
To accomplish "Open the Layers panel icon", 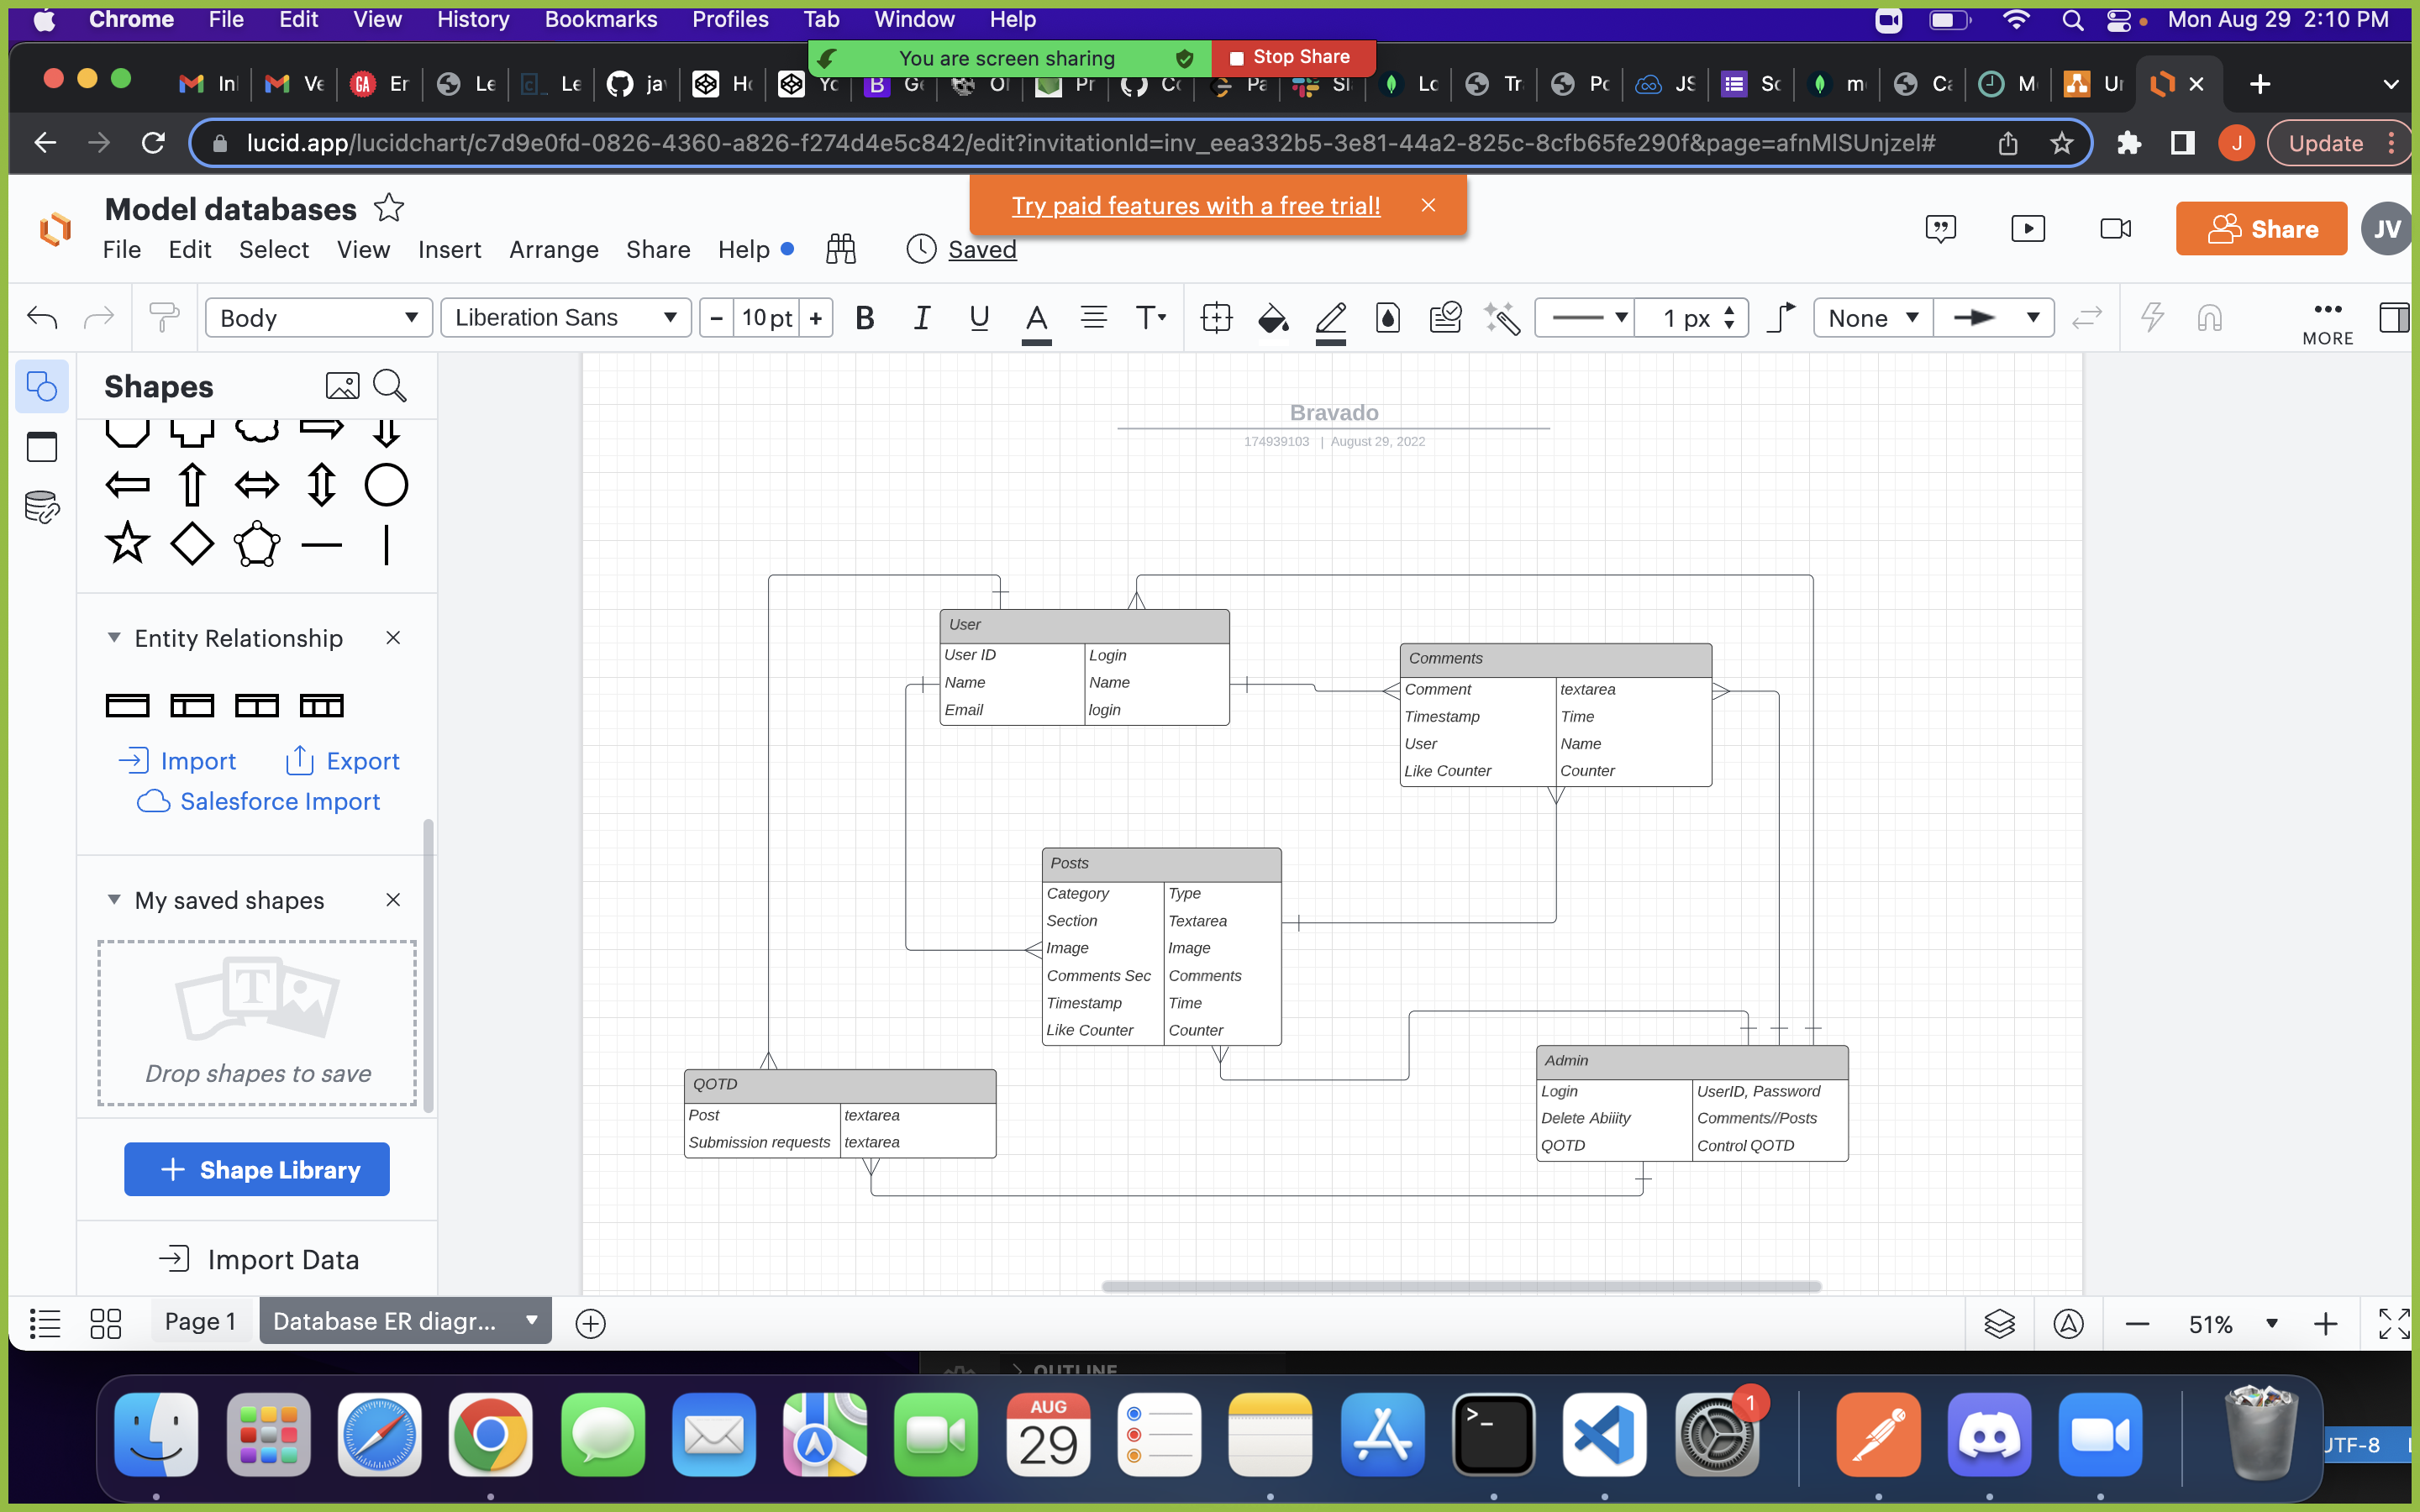I will (1999, 1323).
